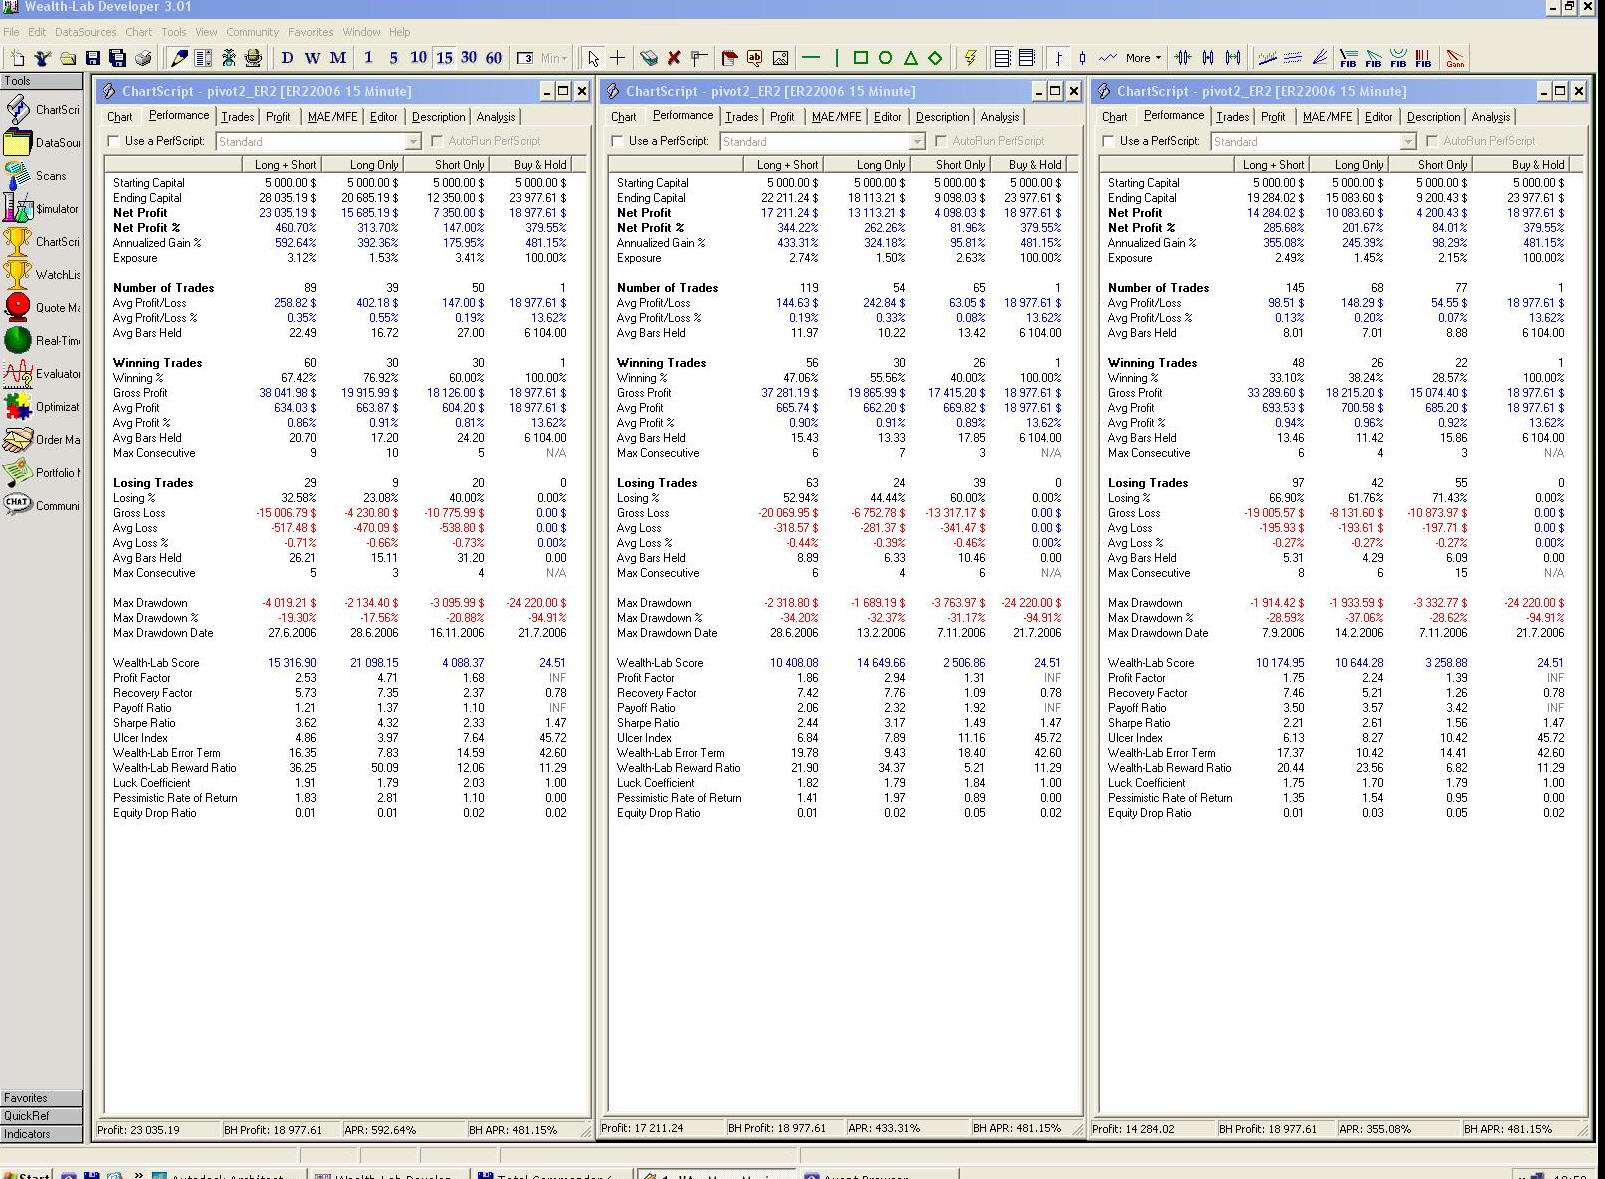Select the candlestick chart style icon
Image resolution: width=1605 pixels, height=1179 pixels.
(1082, 58)
